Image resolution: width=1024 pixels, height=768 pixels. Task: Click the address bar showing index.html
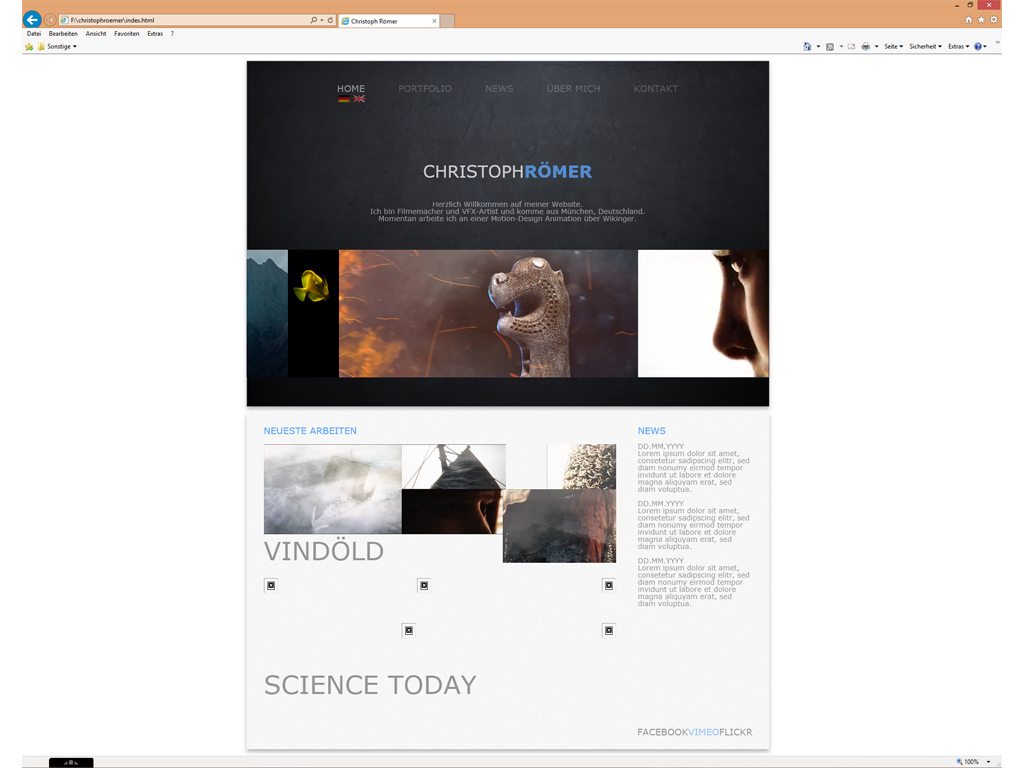coord(180,20)
